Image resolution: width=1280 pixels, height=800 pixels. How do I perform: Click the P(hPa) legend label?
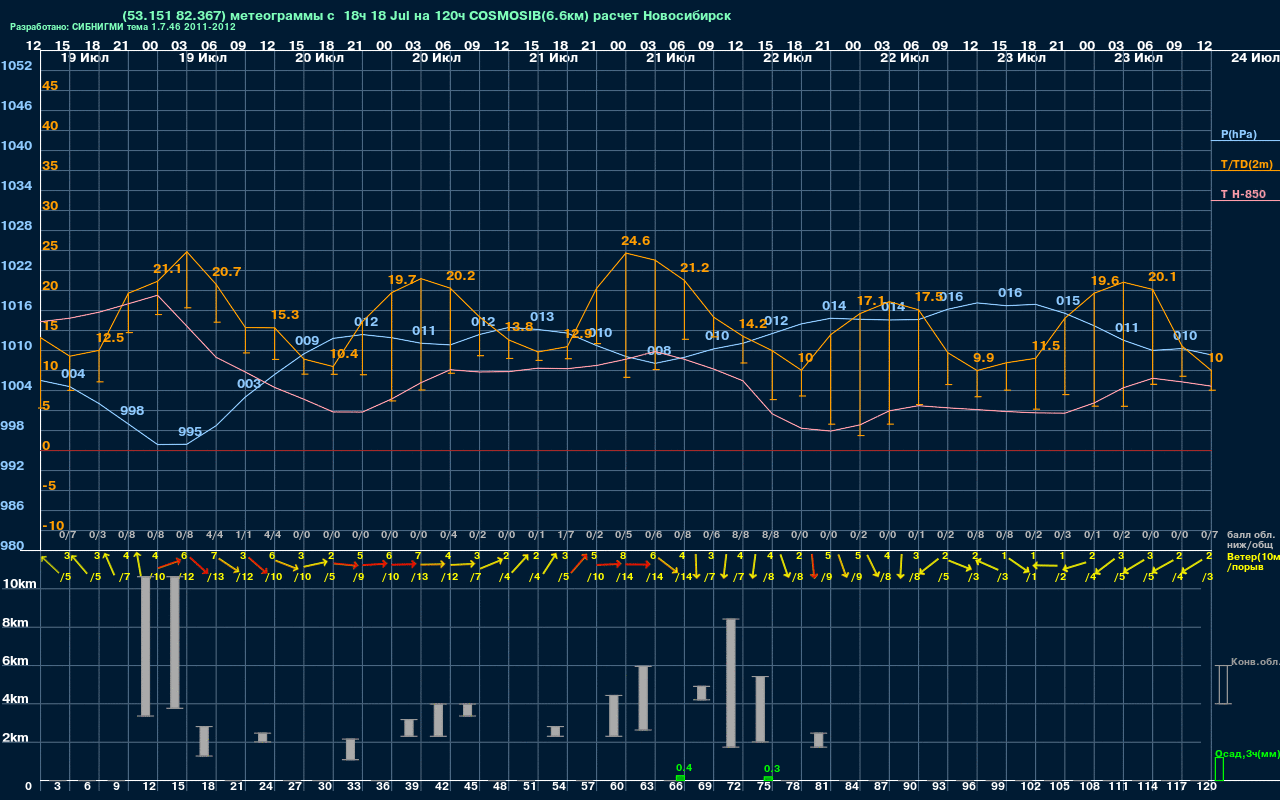click(x=1238, y=134)
